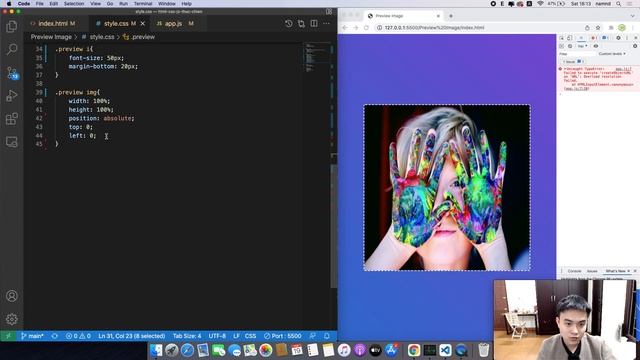Viewport: 640px width, 360px height.
Task: Open the Apple menu
Action: 9,4
